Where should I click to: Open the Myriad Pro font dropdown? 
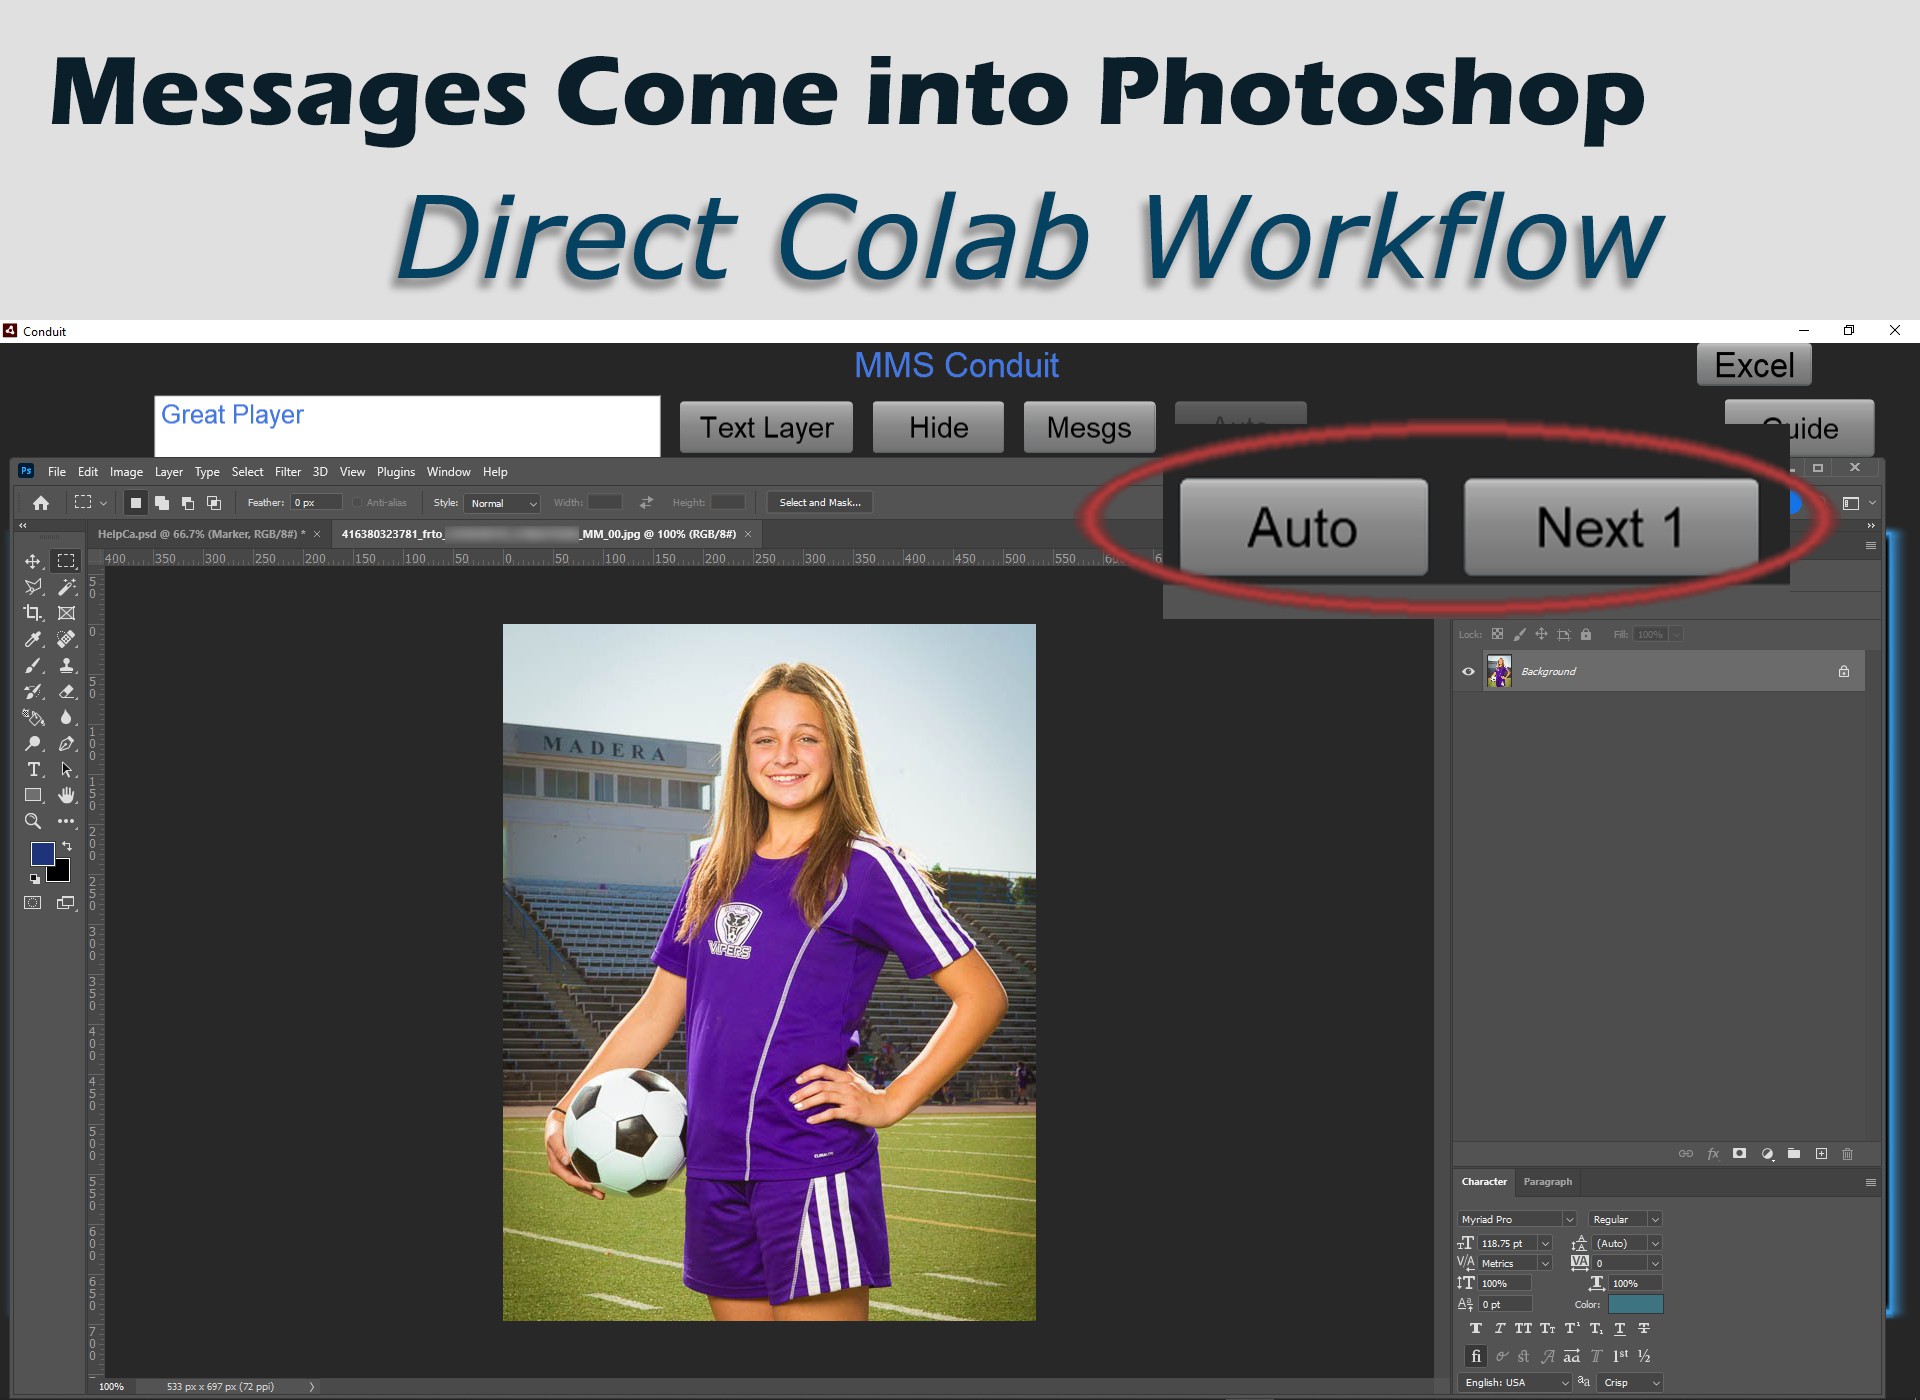[1568, 1219]
